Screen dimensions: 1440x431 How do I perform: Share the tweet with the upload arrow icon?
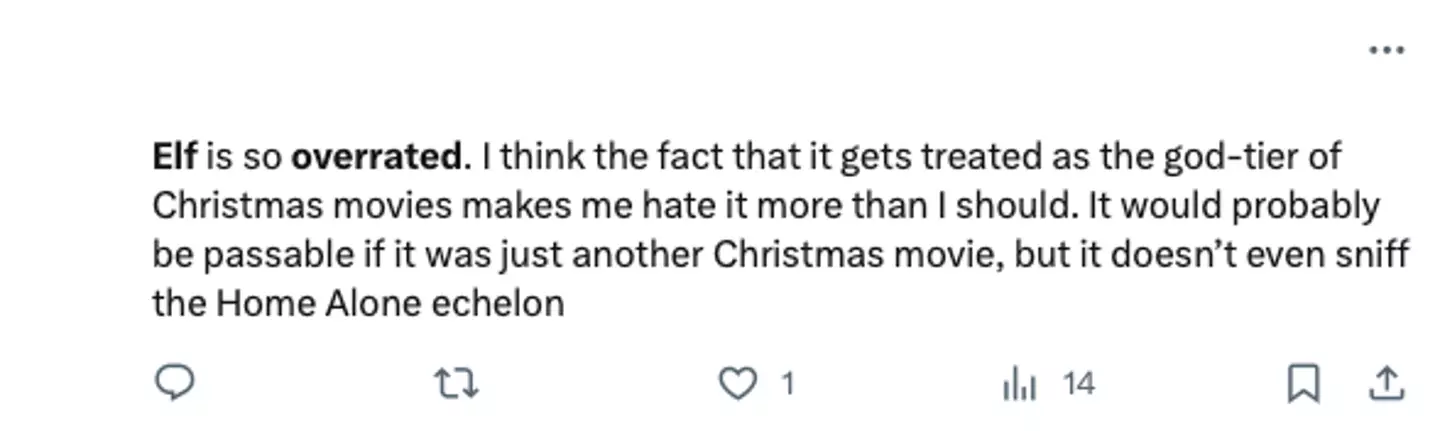coord(1386,383)
